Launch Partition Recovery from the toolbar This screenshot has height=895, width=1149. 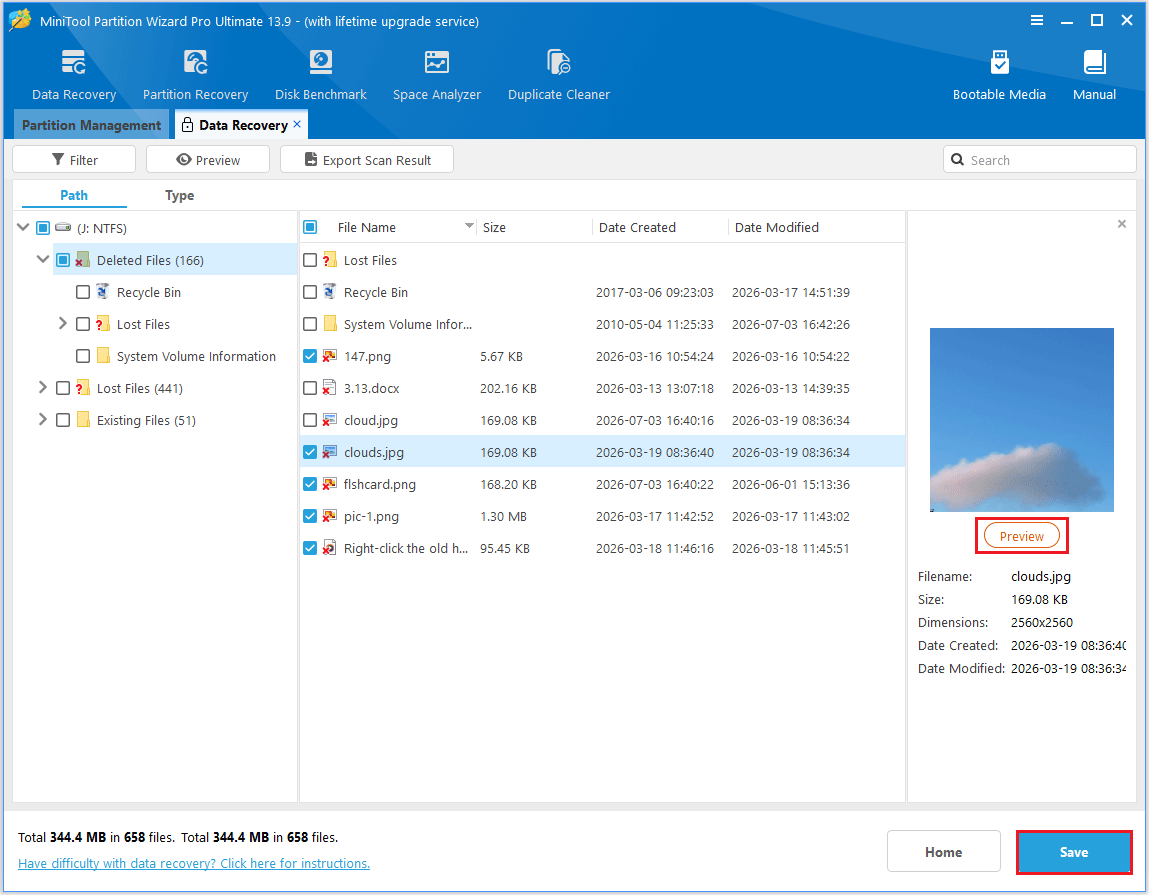click(195, 63)
